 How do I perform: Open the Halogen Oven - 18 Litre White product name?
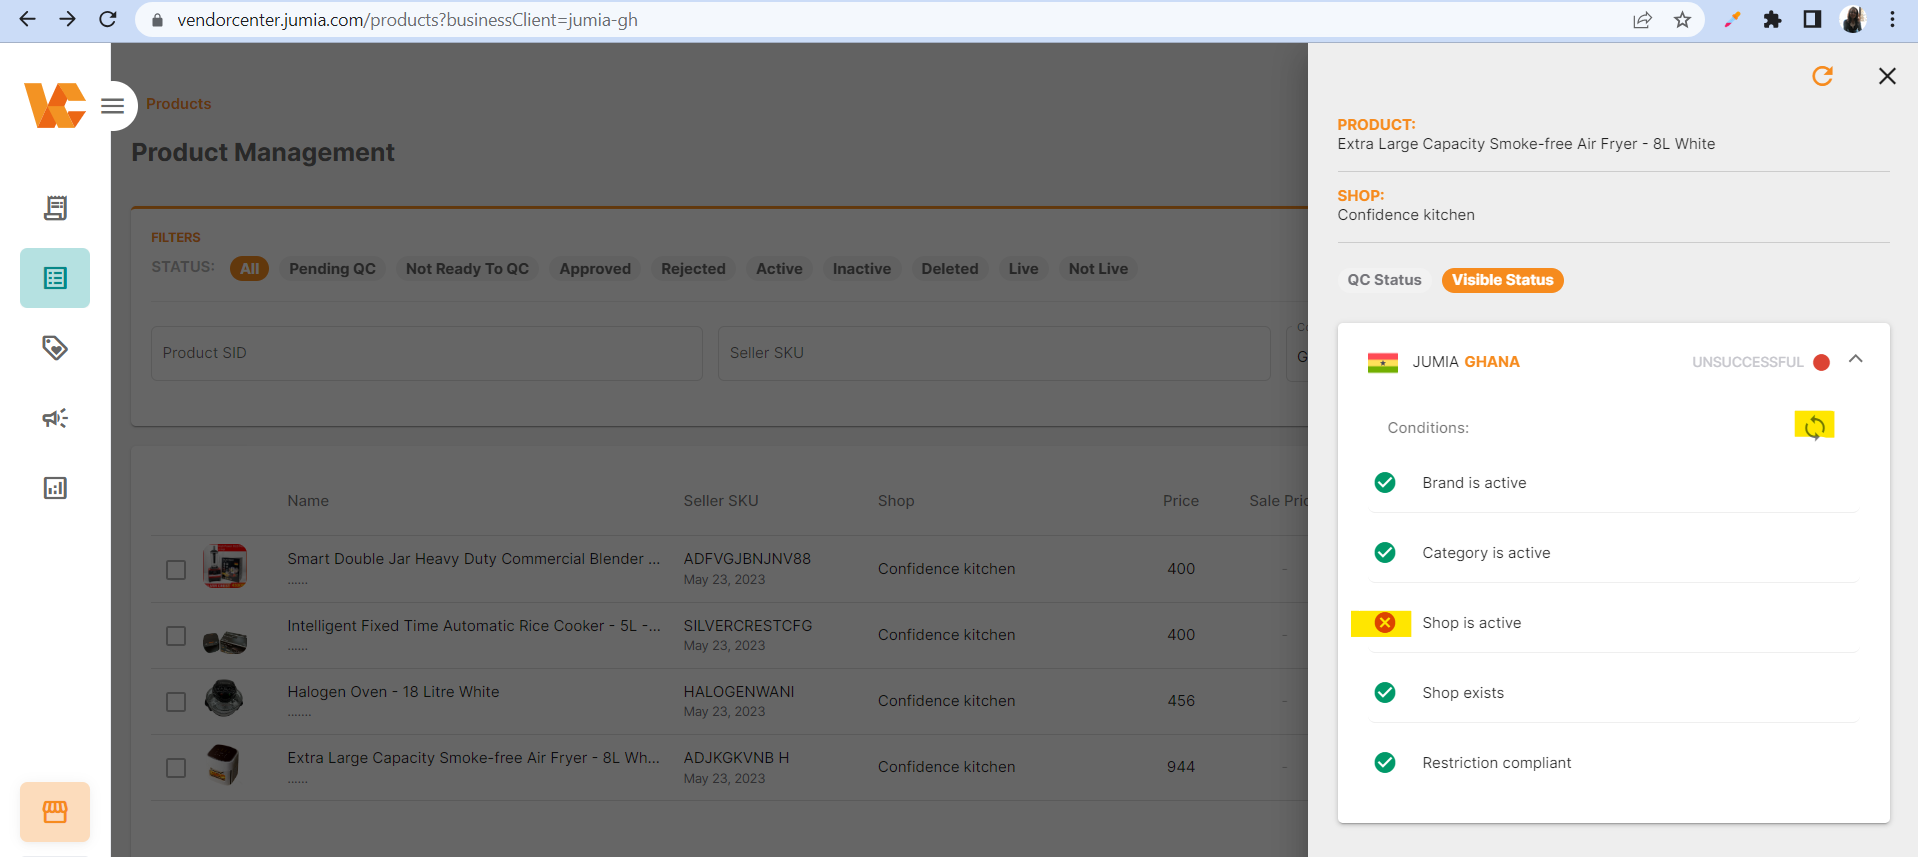[393, 692]
